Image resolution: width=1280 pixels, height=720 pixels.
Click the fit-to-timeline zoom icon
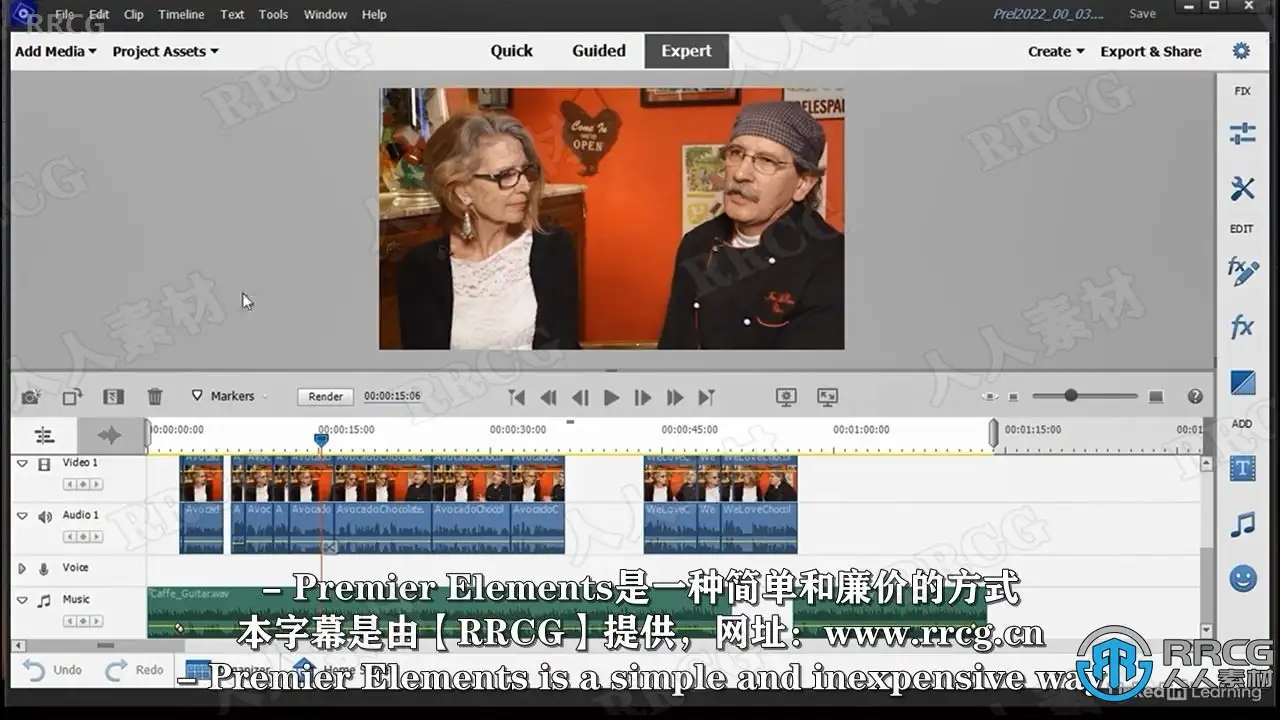[990, 397]
